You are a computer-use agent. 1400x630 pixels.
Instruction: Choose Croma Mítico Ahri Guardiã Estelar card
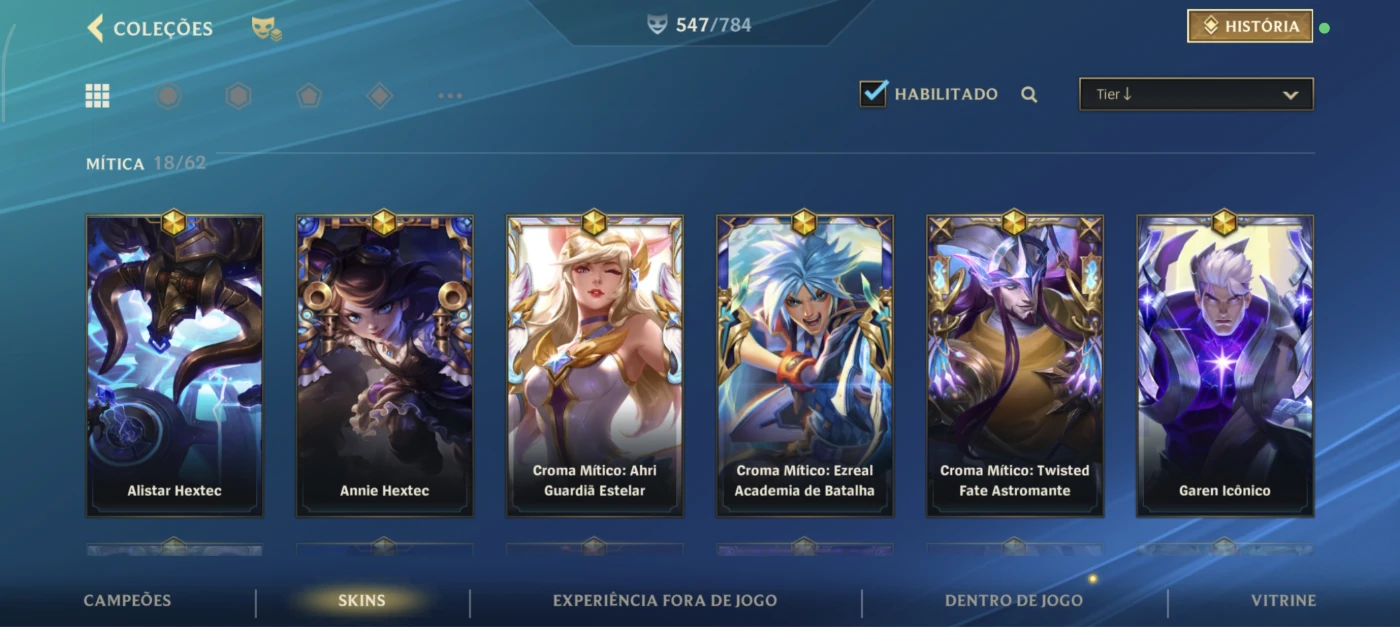595,365
